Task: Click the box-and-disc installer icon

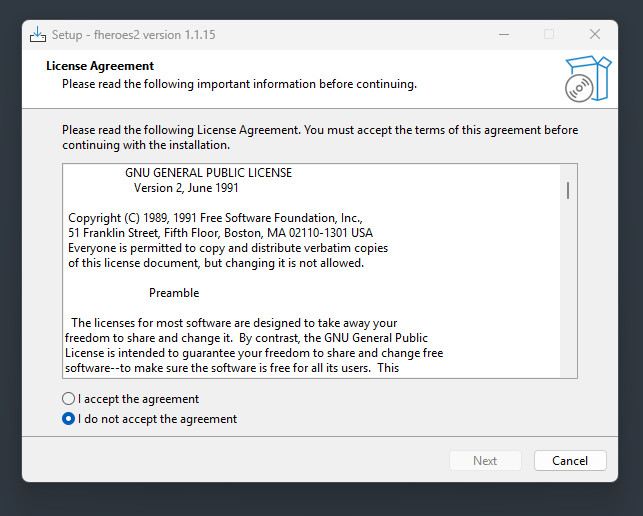Action: click(x=588, y=79)
